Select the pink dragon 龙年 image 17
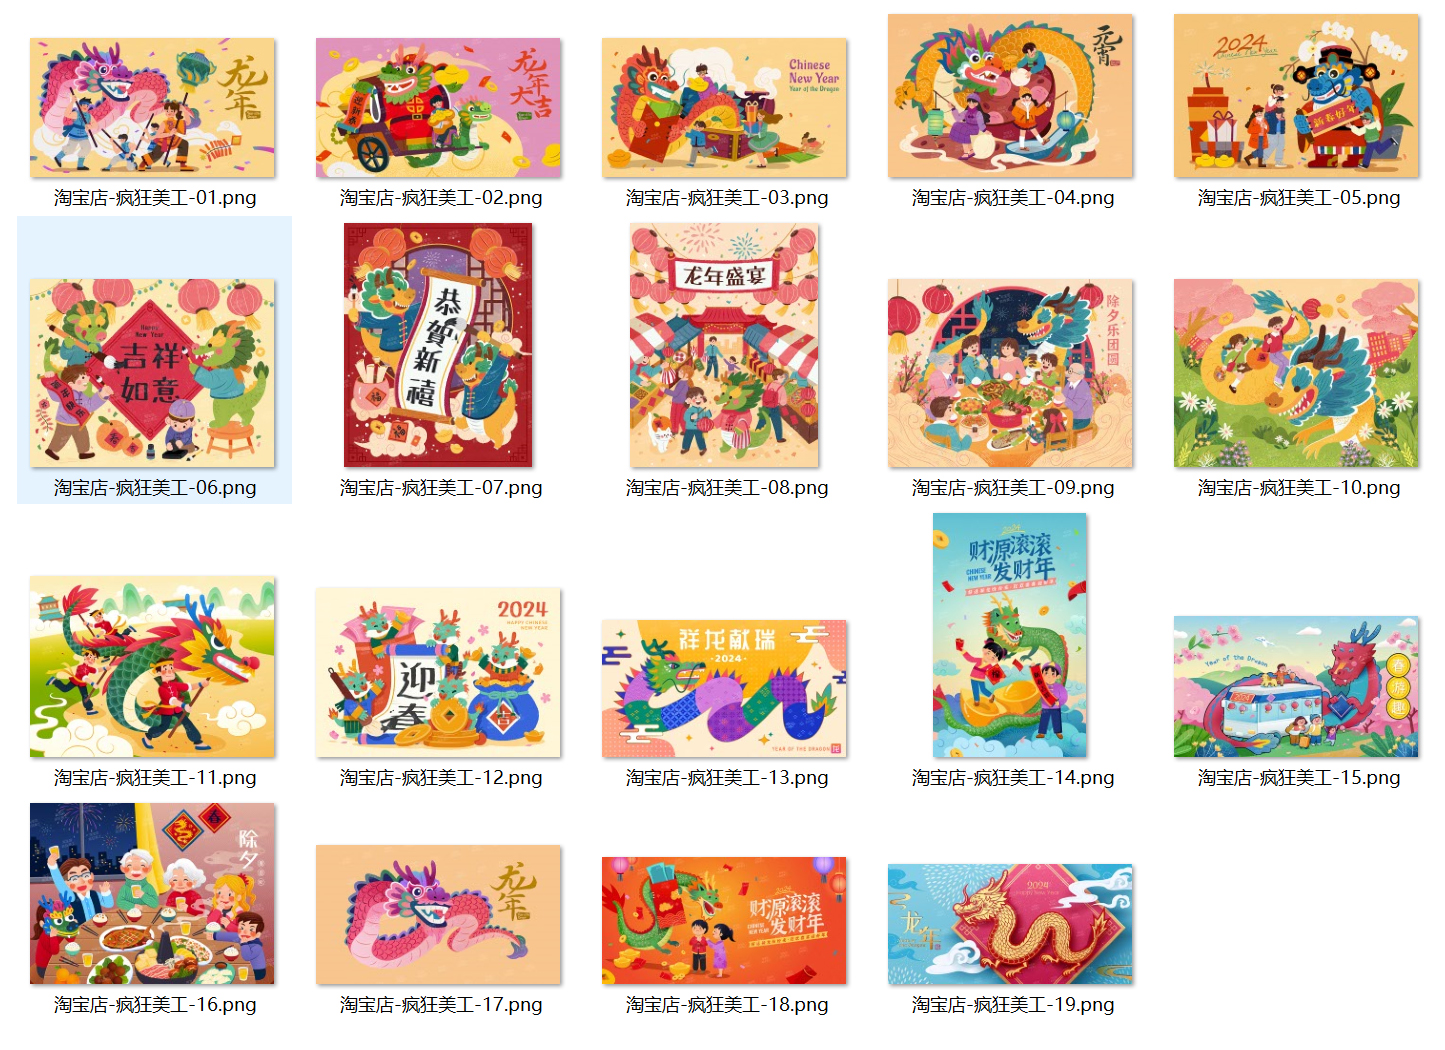Screen dimensions: 1445x1050 pyautogui.click(x=438, y=914)
